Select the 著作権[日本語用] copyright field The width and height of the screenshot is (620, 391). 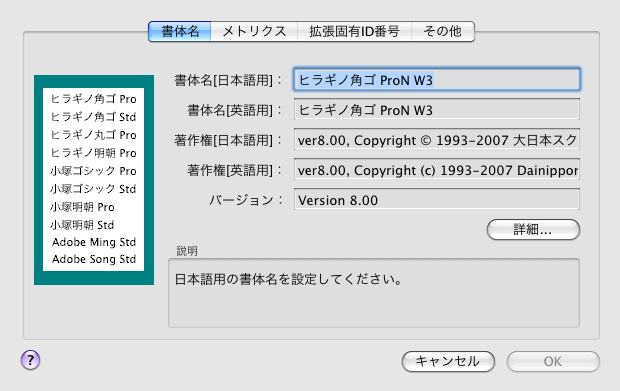437,140
